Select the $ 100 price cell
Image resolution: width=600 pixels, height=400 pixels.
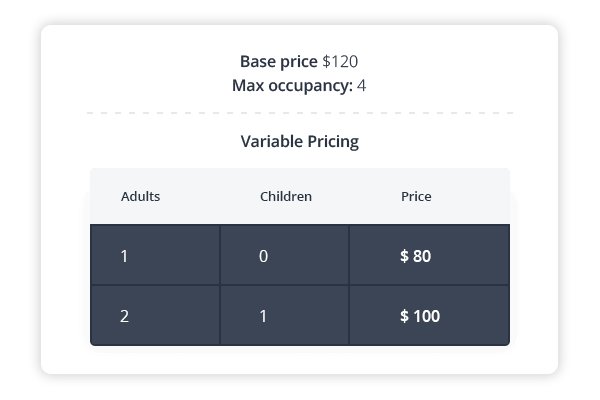[x=428, y=316]
